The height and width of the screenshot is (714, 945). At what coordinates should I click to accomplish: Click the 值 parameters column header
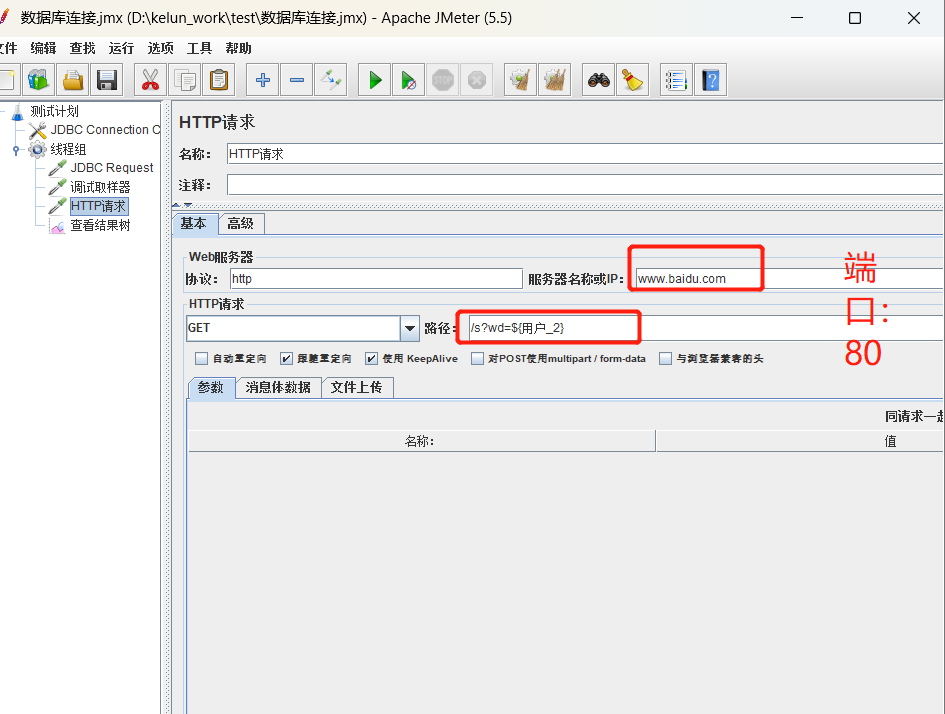coord(800,441)
